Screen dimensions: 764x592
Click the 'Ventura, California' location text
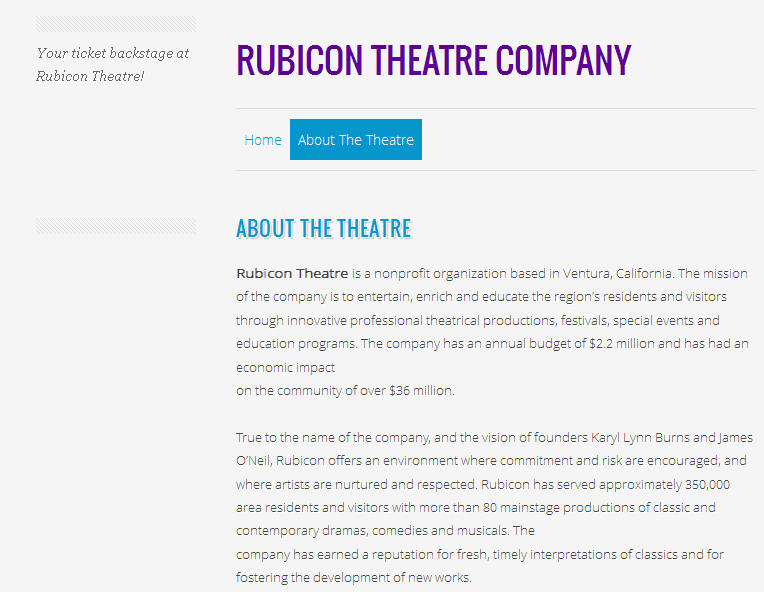pos(618,273)
